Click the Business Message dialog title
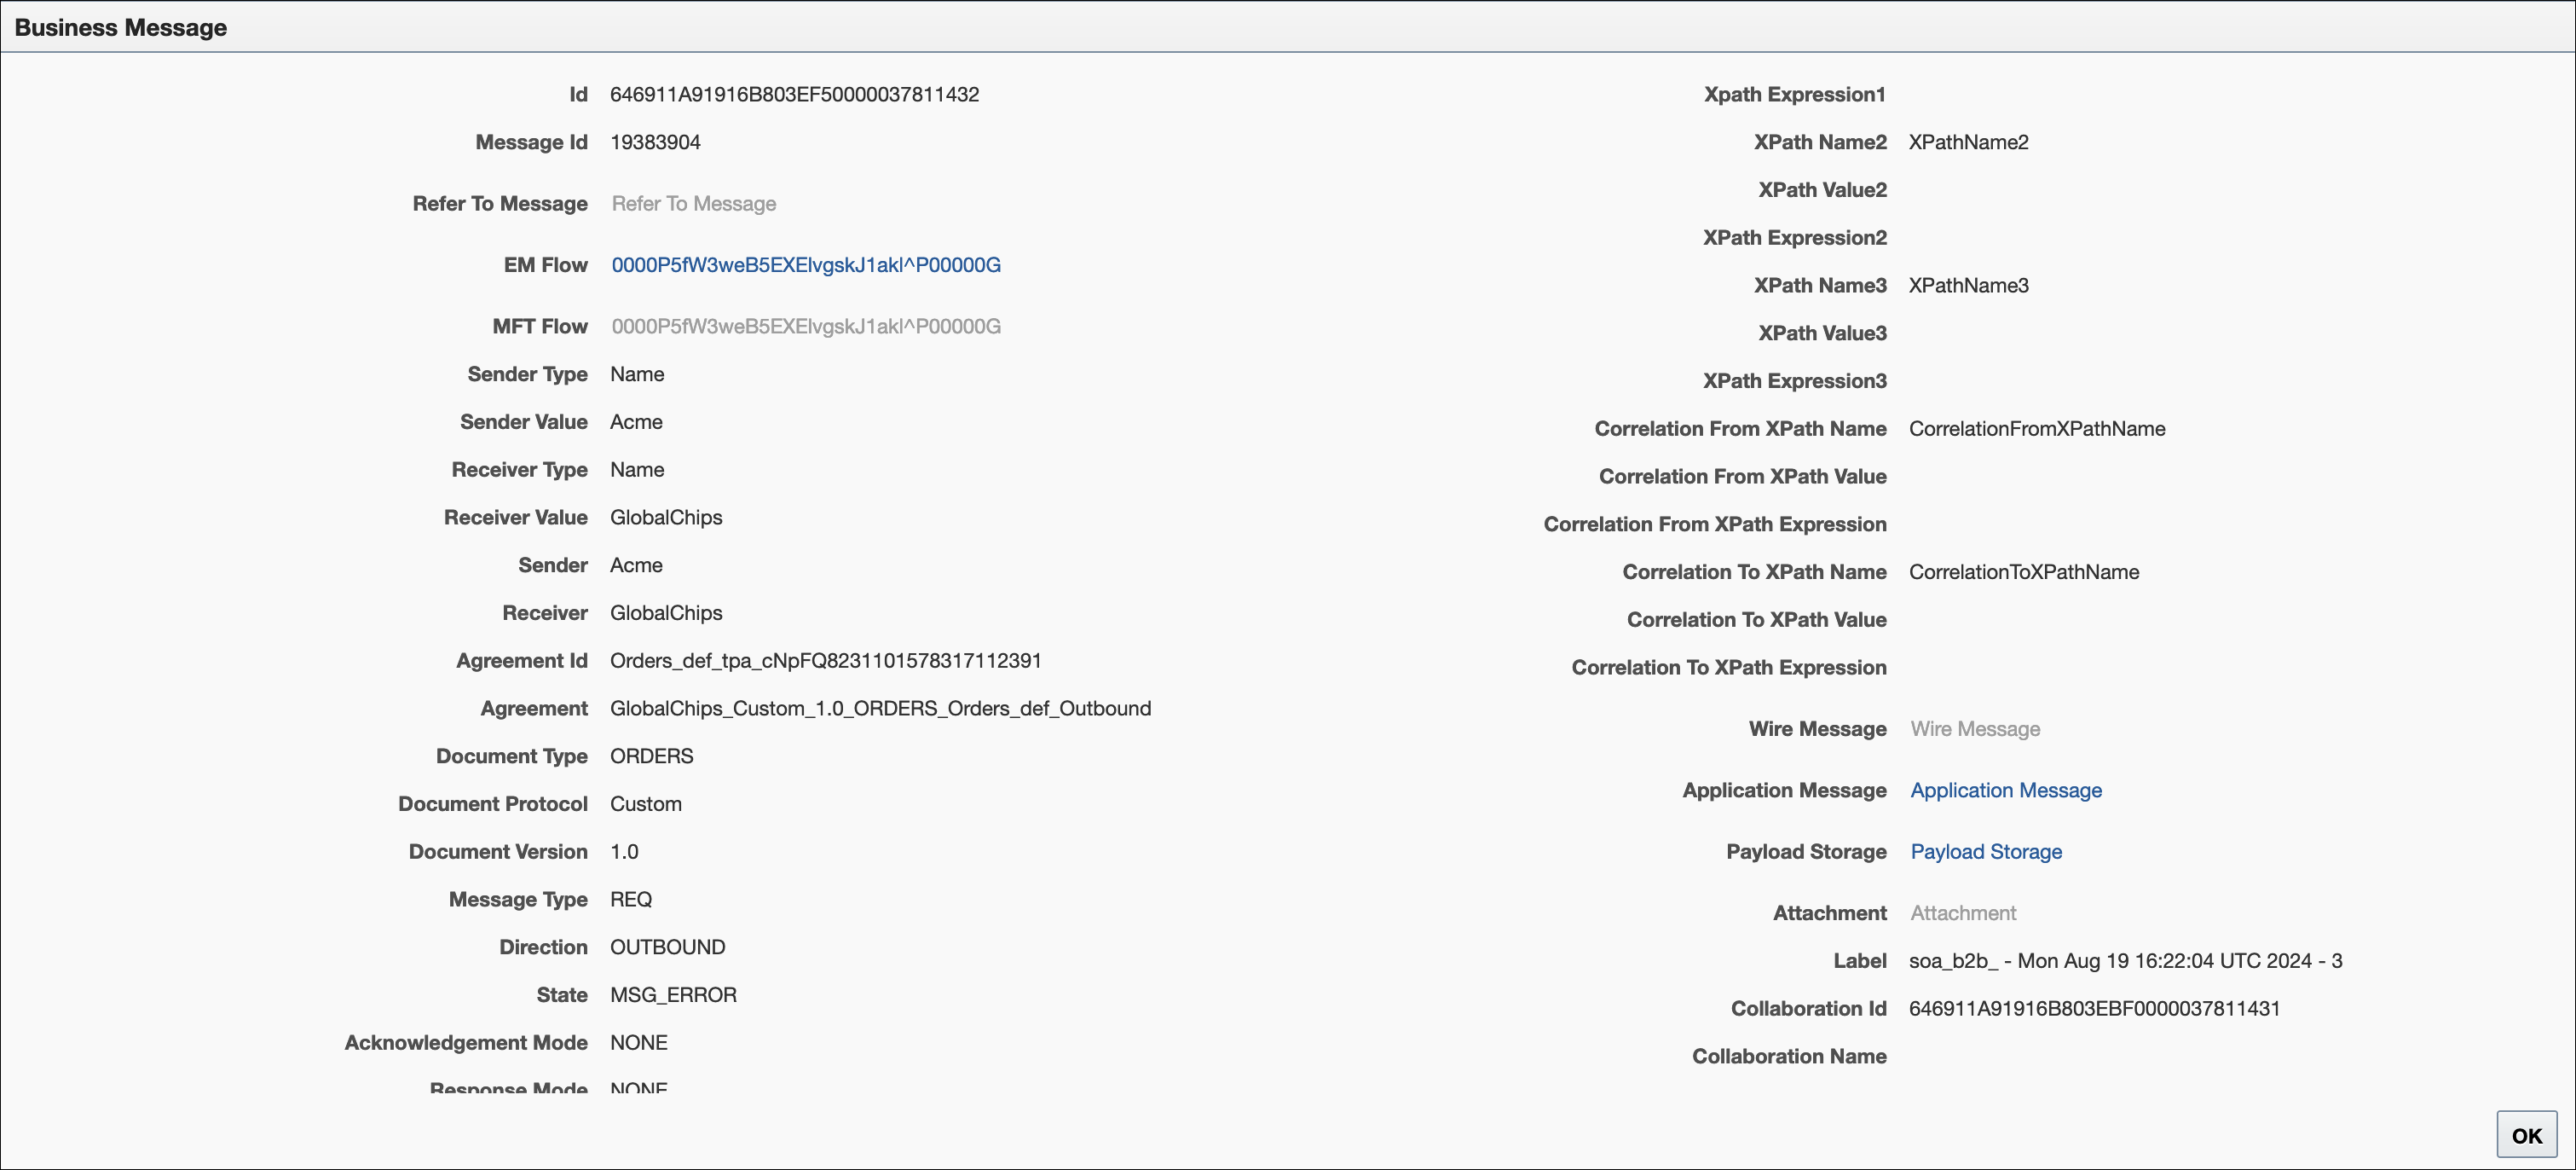This screenshot has height=1170, width=2576. click(120, 27)
